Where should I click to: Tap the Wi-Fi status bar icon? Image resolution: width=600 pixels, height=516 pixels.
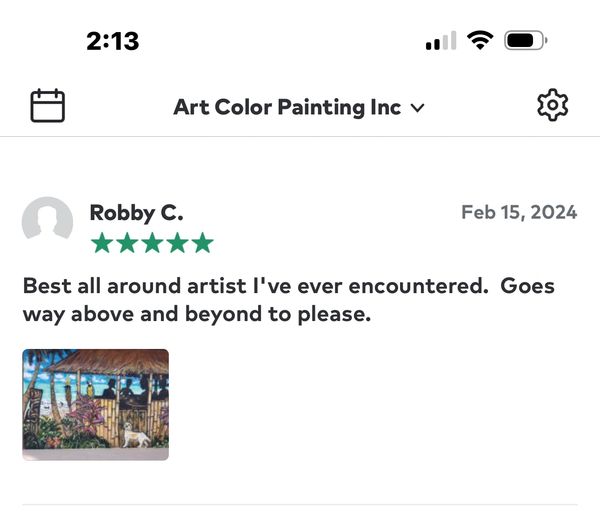pyautogui.click(x=480, y=41)
